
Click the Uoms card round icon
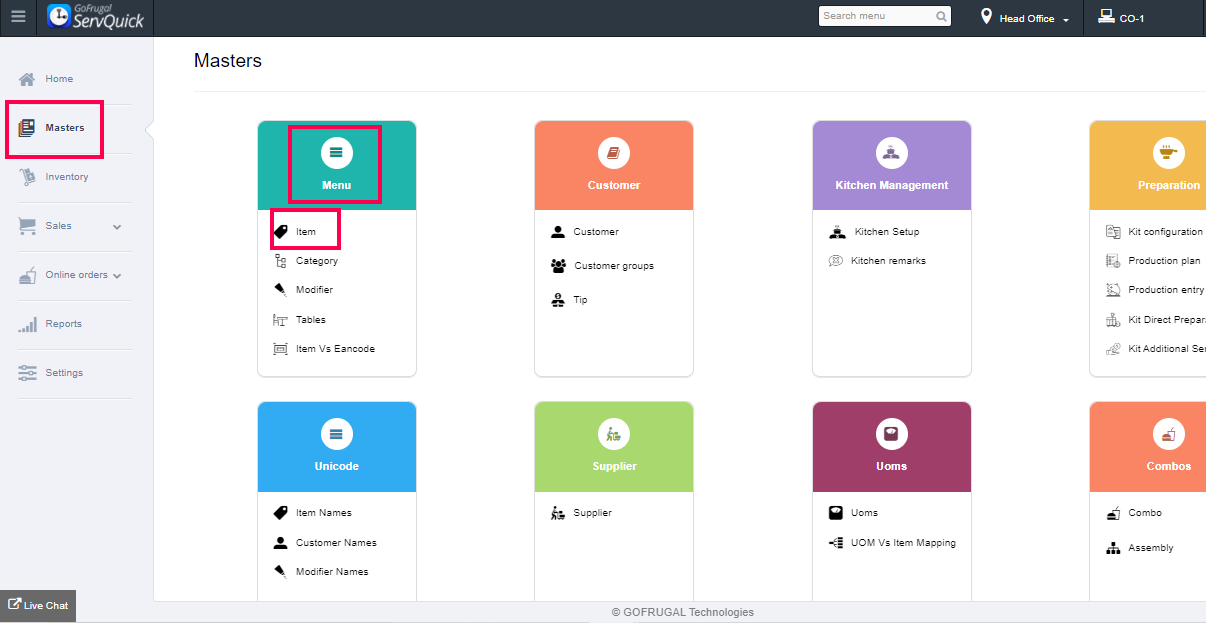tap(891, 434)
